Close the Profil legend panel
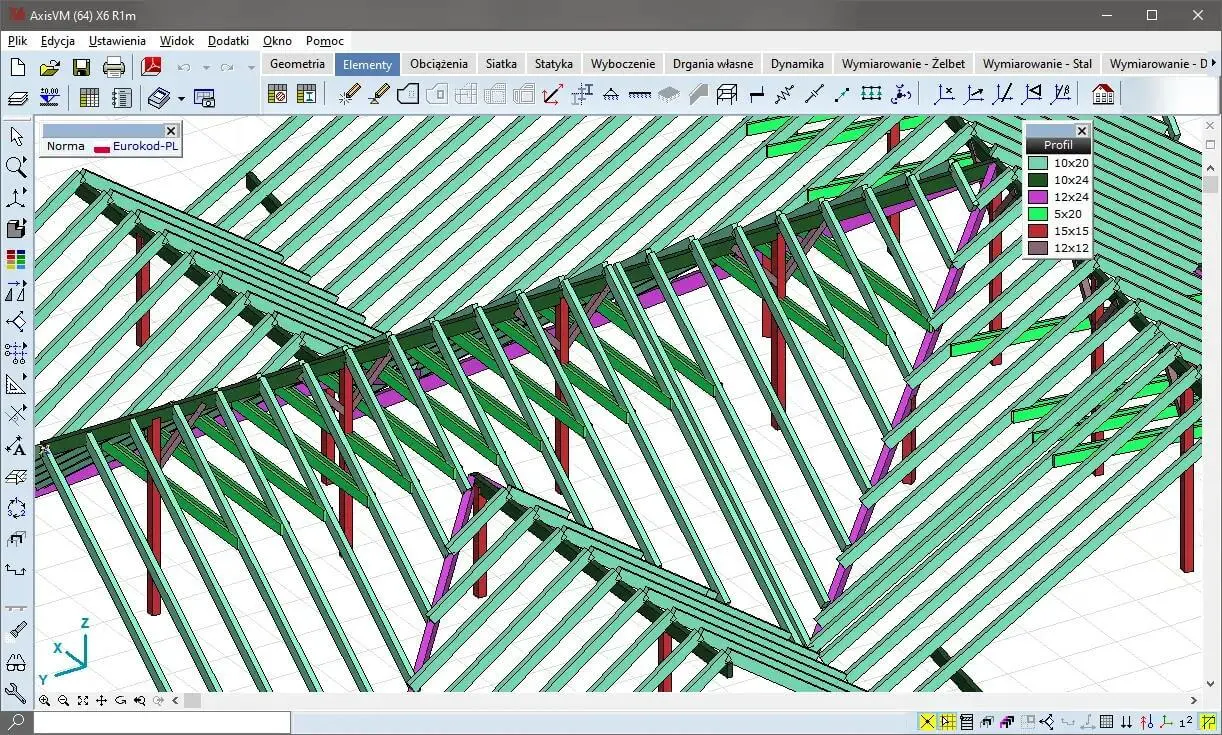Viewport: 1222px width, 735px height. [1081, 131]
